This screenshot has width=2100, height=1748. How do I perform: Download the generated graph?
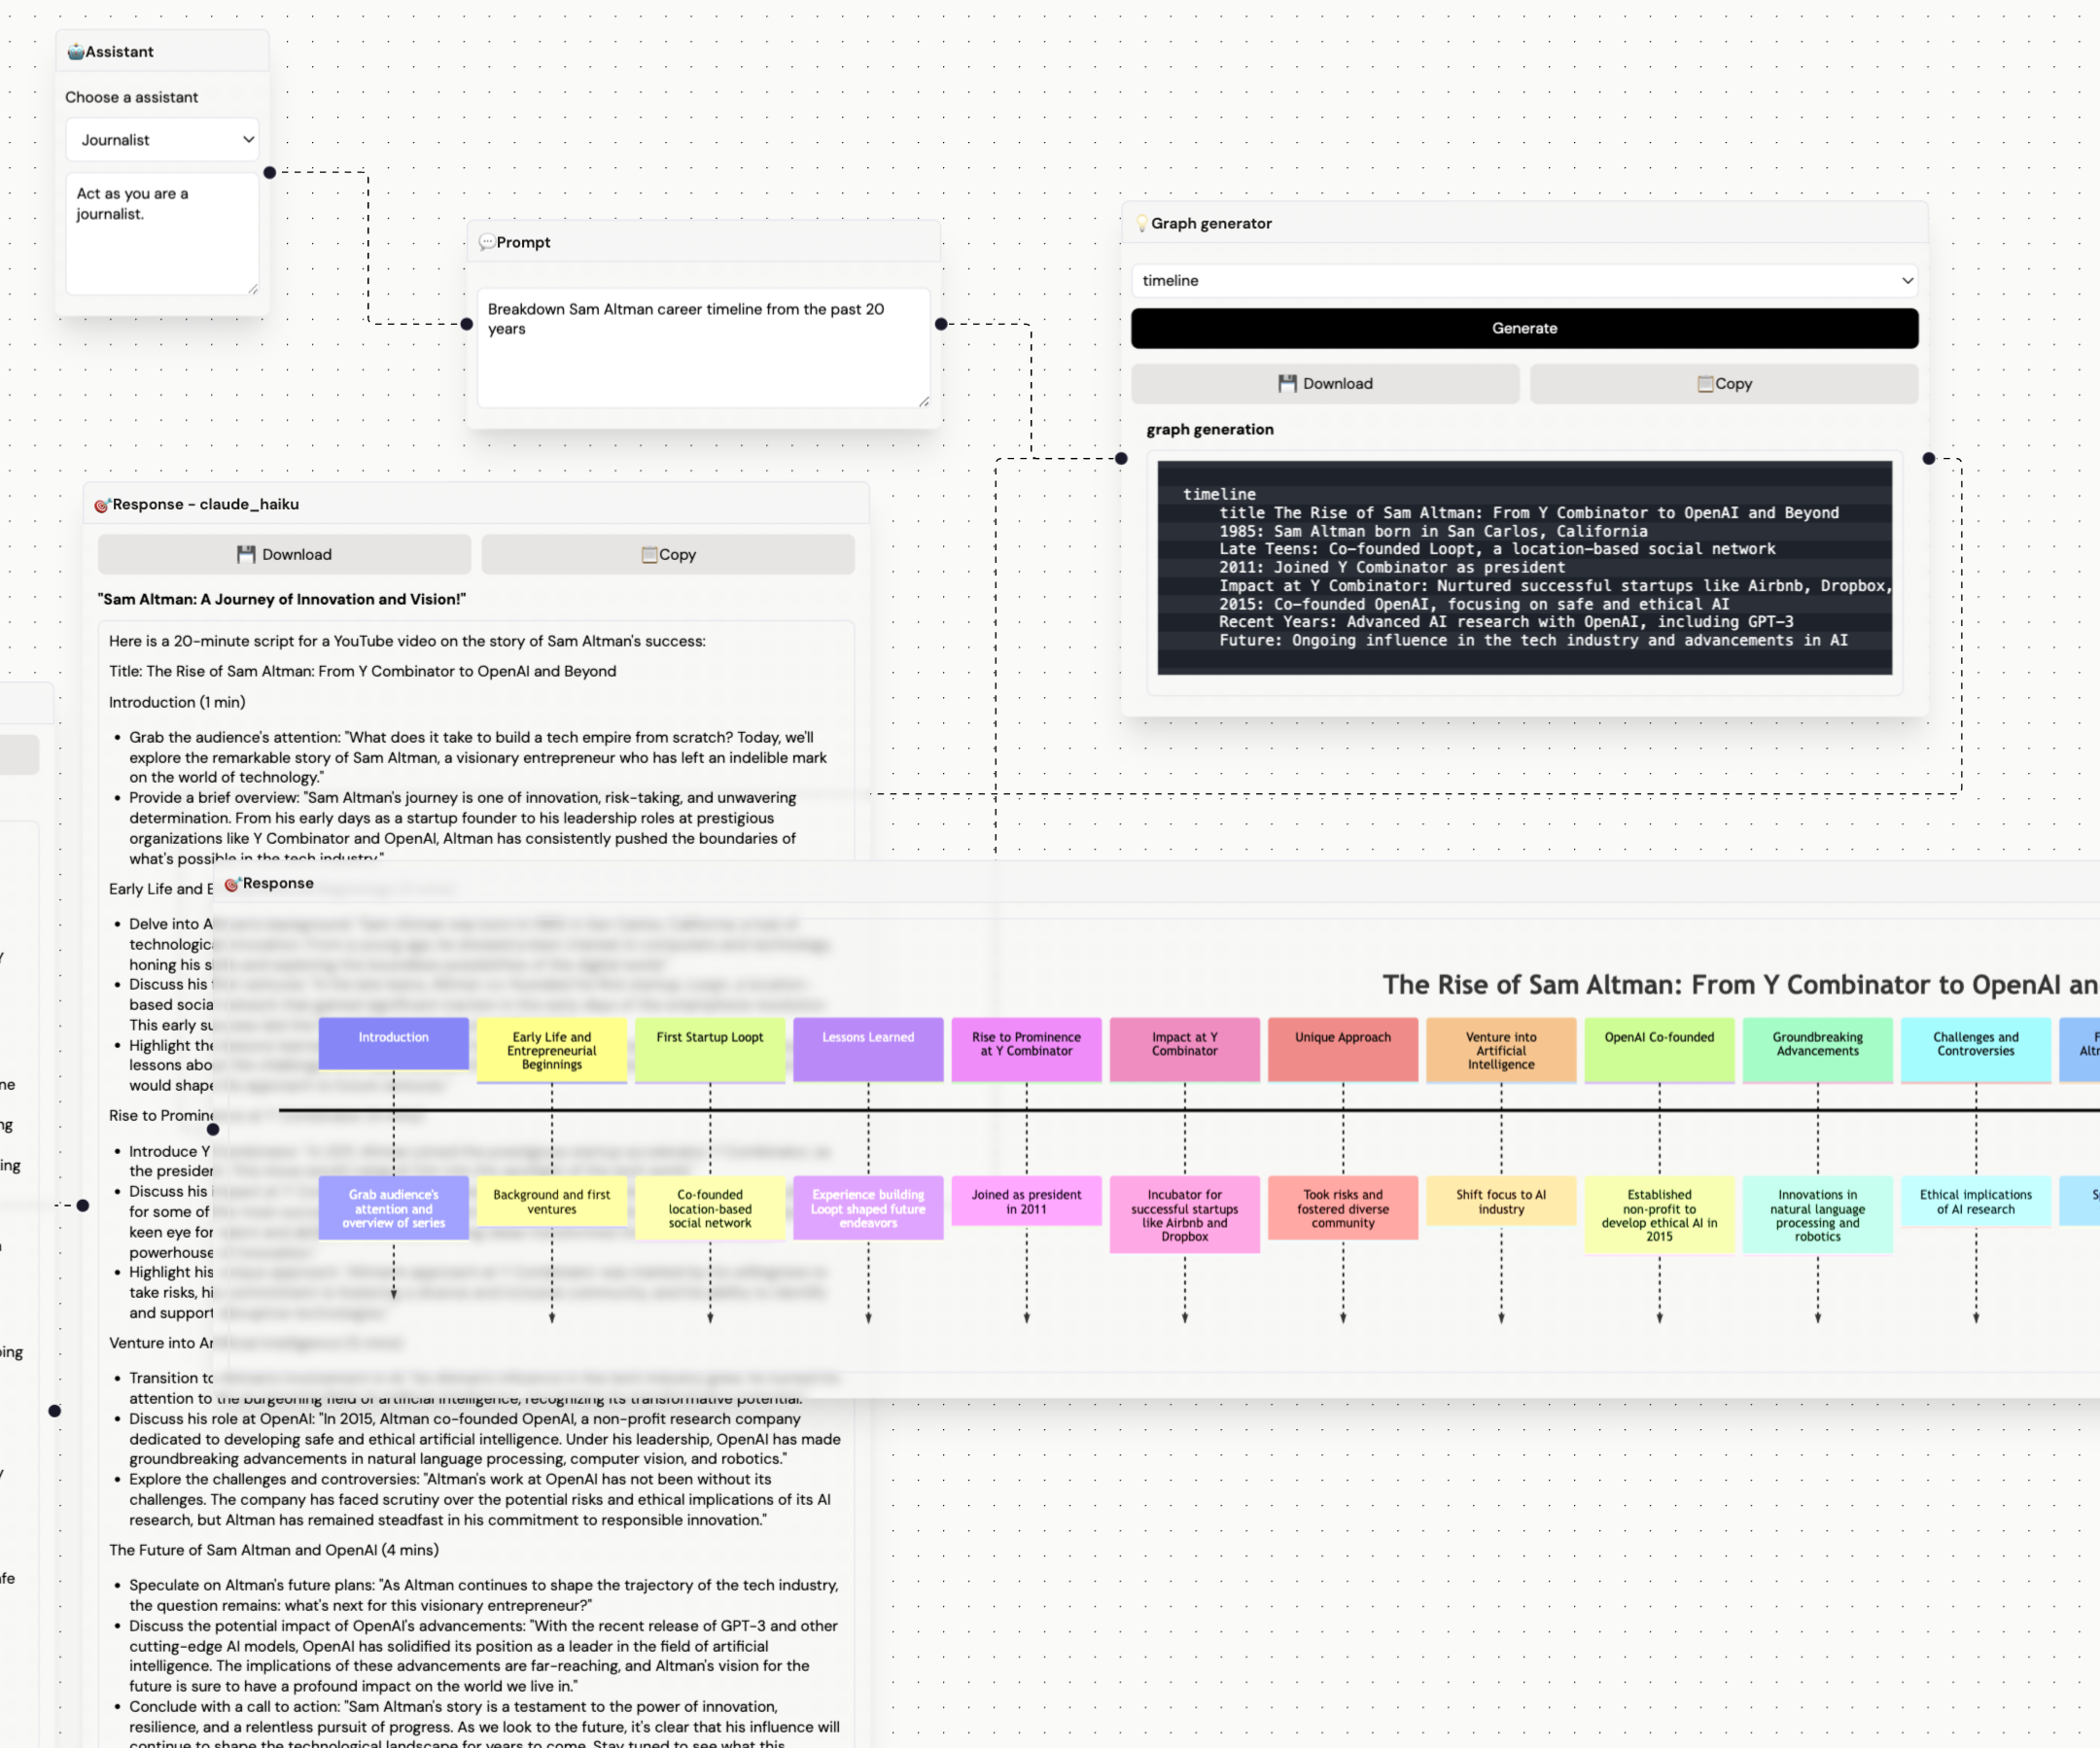point(1325,384)
